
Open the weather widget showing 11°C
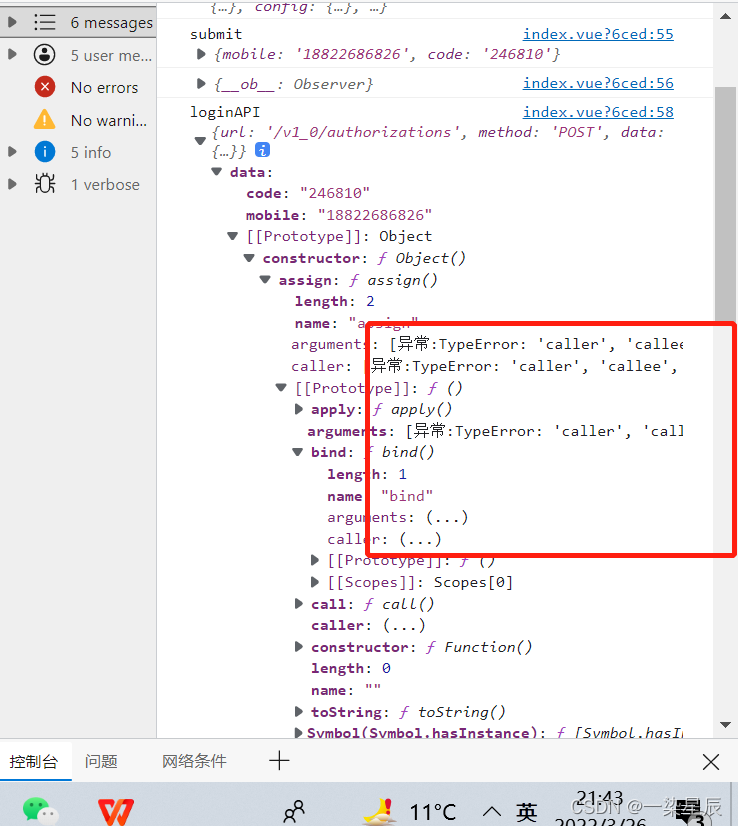pyautogui.click(x=410, y=811)
